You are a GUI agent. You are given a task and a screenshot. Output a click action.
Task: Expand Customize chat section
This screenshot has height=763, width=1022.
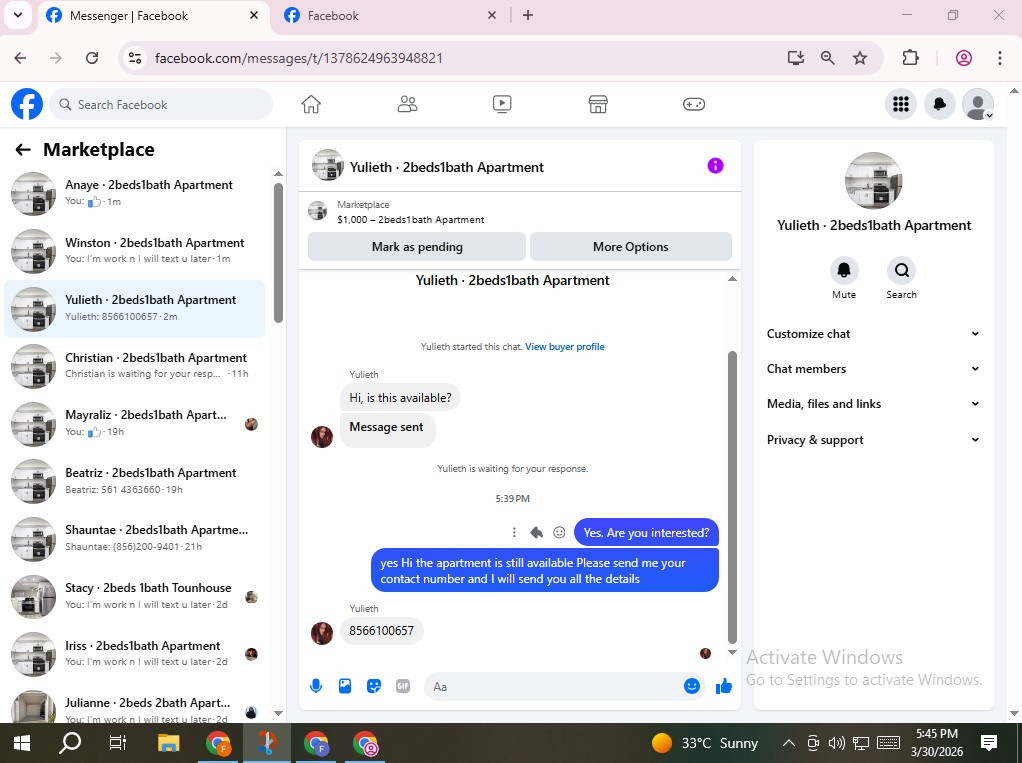click(x=873, y=334)
